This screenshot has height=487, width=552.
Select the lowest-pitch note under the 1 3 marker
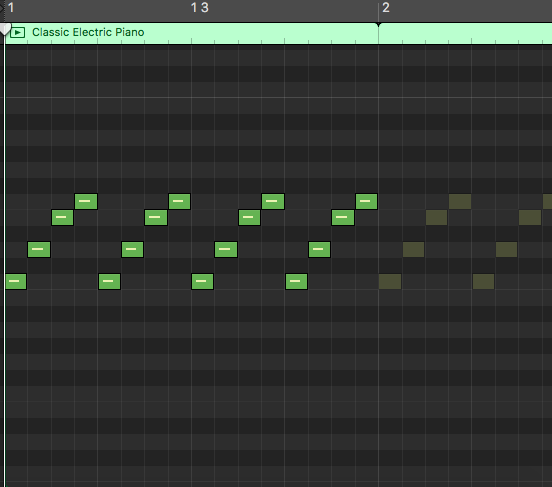click(202, 281)
